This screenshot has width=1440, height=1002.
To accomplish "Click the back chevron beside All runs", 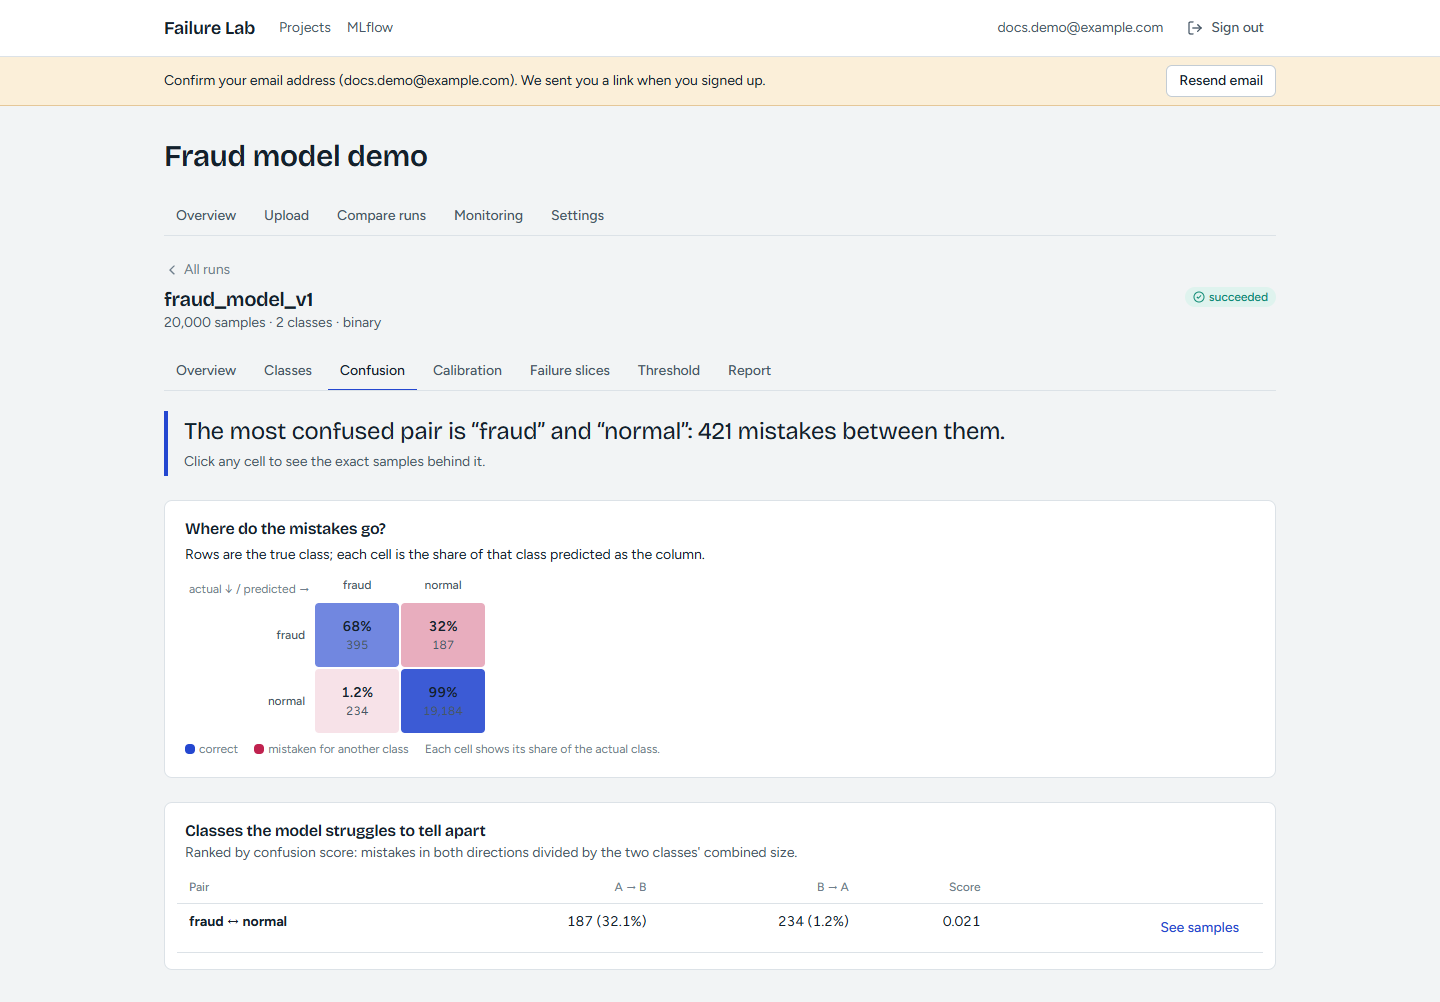I will [172, 270].
